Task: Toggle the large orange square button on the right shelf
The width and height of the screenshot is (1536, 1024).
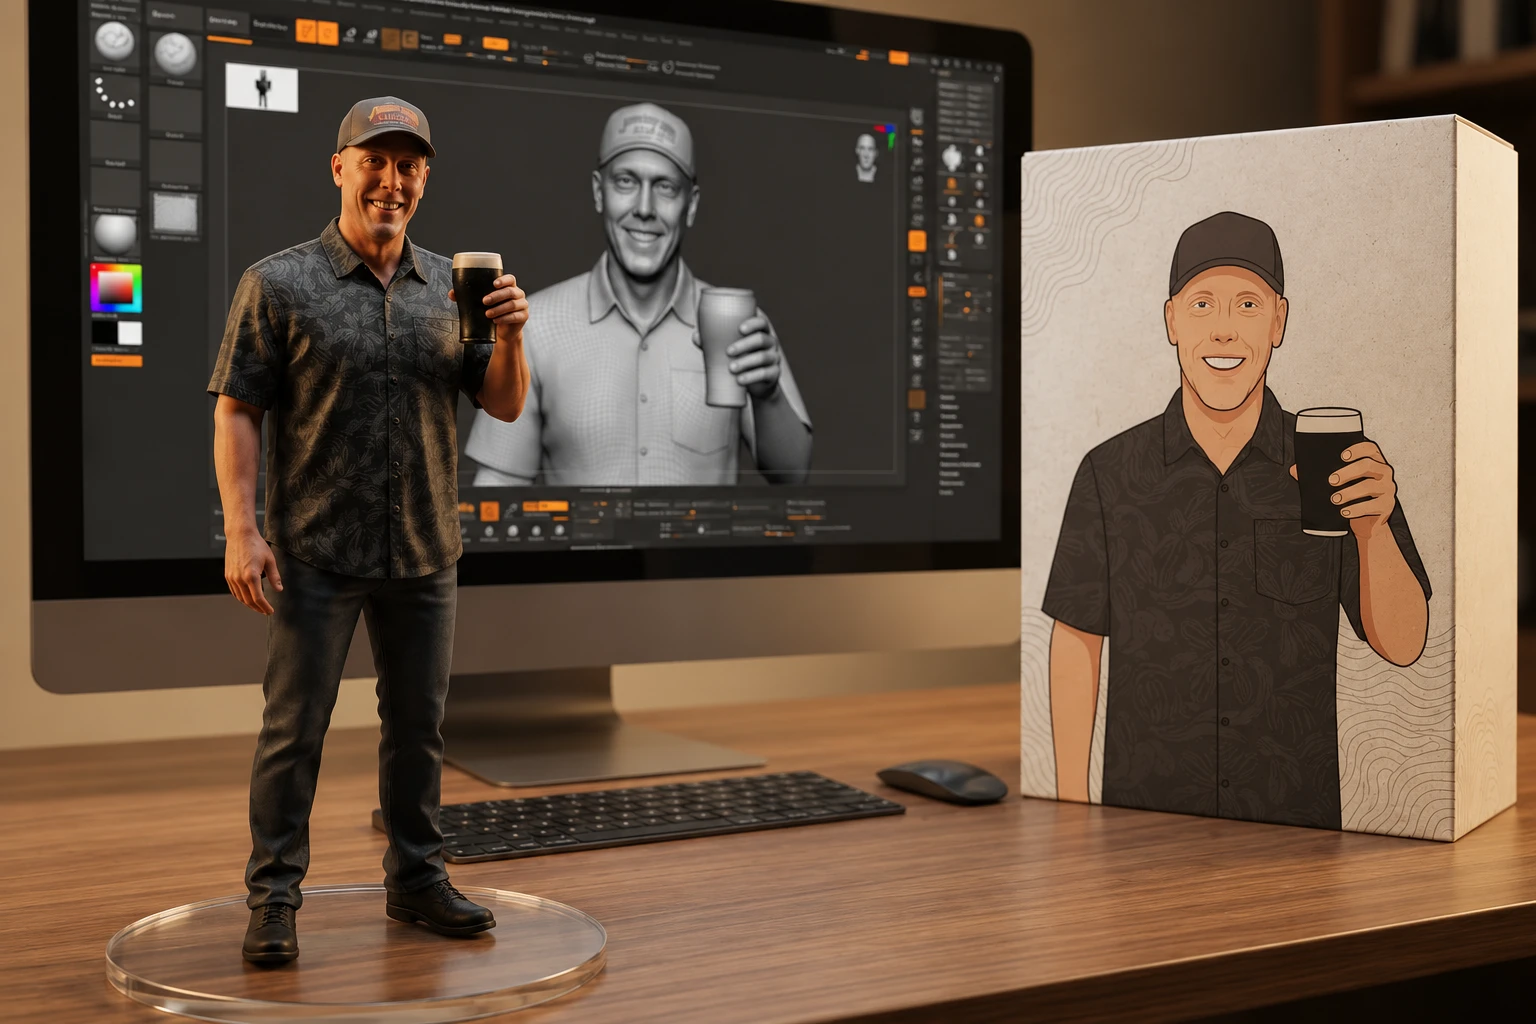Action: [917, 240]
